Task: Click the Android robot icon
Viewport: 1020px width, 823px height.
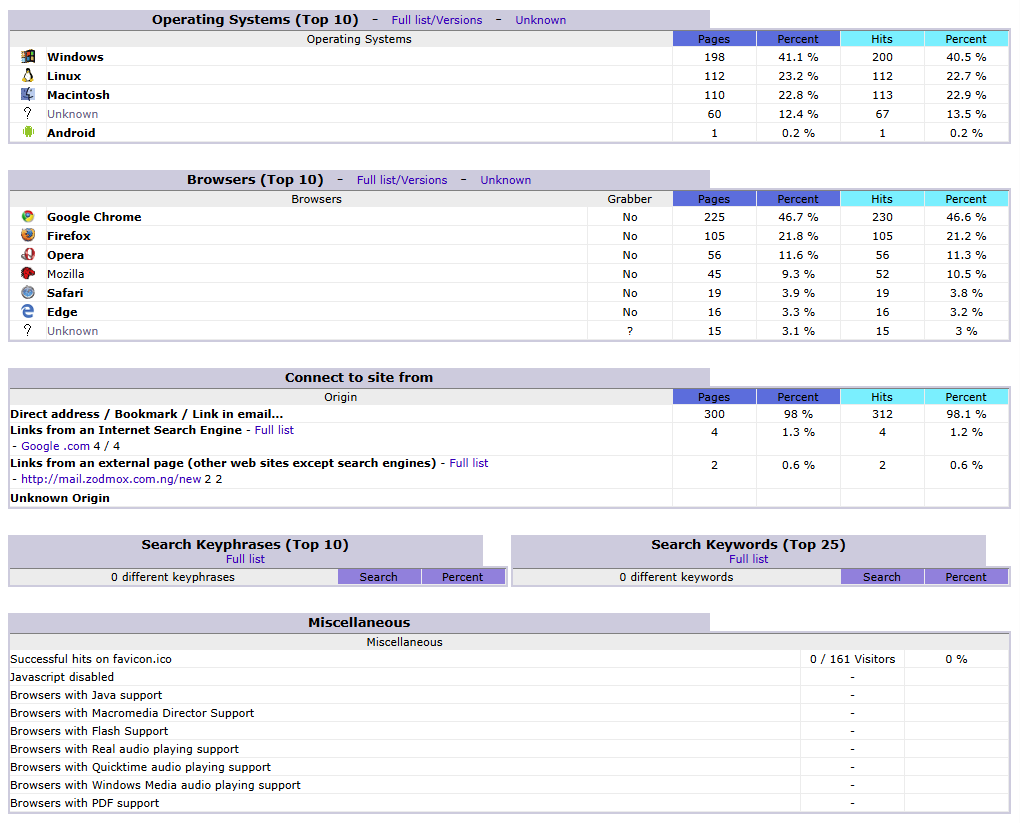Action: pyautogui.click(x=28, y=132)
